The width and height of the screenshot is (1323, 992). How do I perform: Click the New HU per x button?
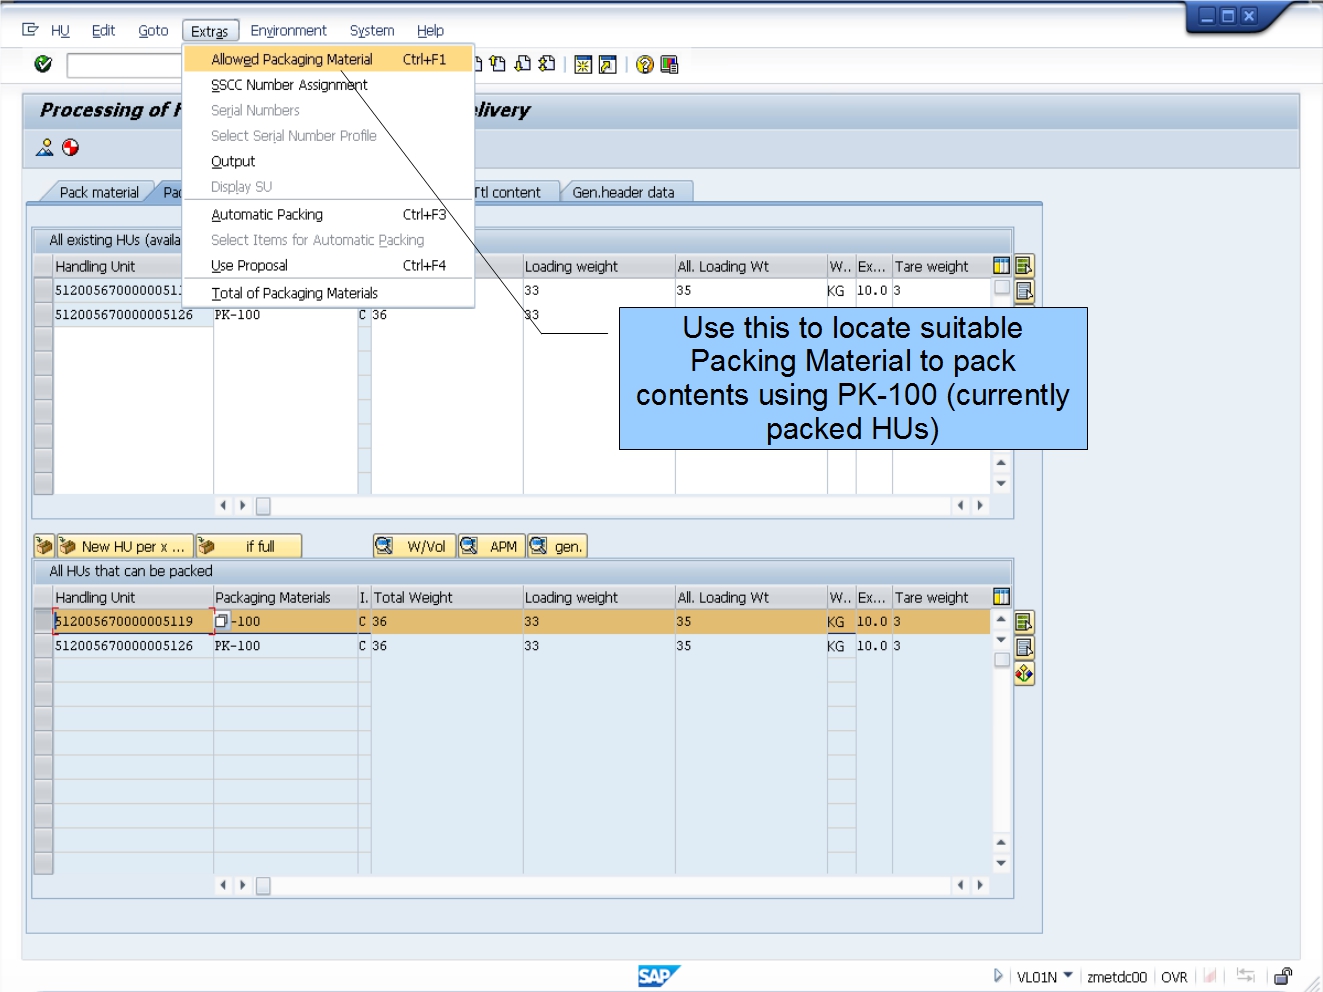(124, 546)
